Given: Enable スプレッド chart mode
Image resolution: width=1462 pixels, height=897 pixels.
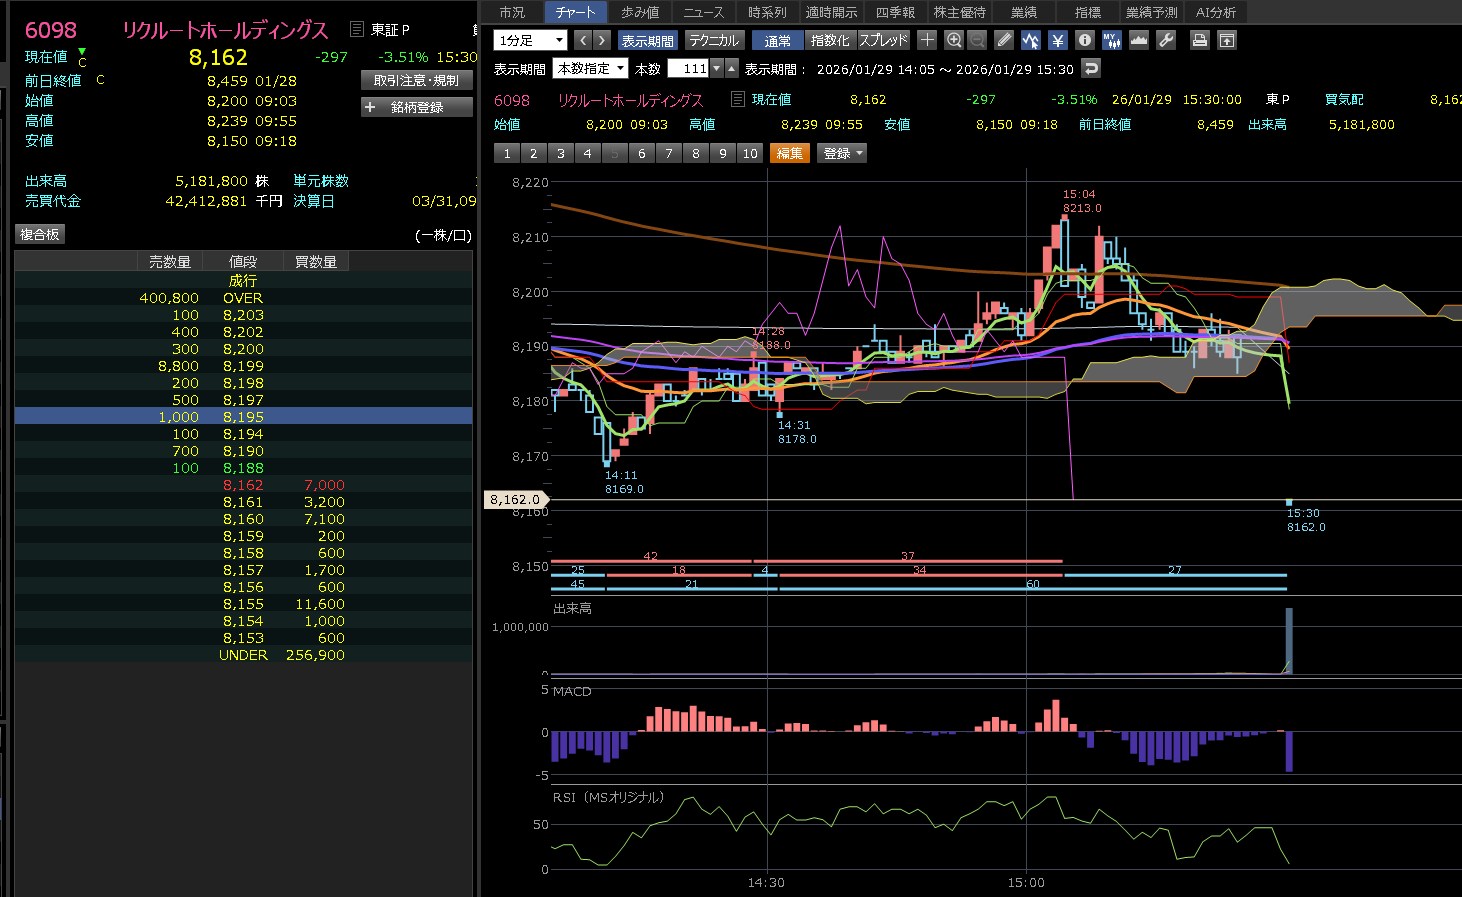Looking at the screenshot, I should pyautogui.click(x=883, y=41).
